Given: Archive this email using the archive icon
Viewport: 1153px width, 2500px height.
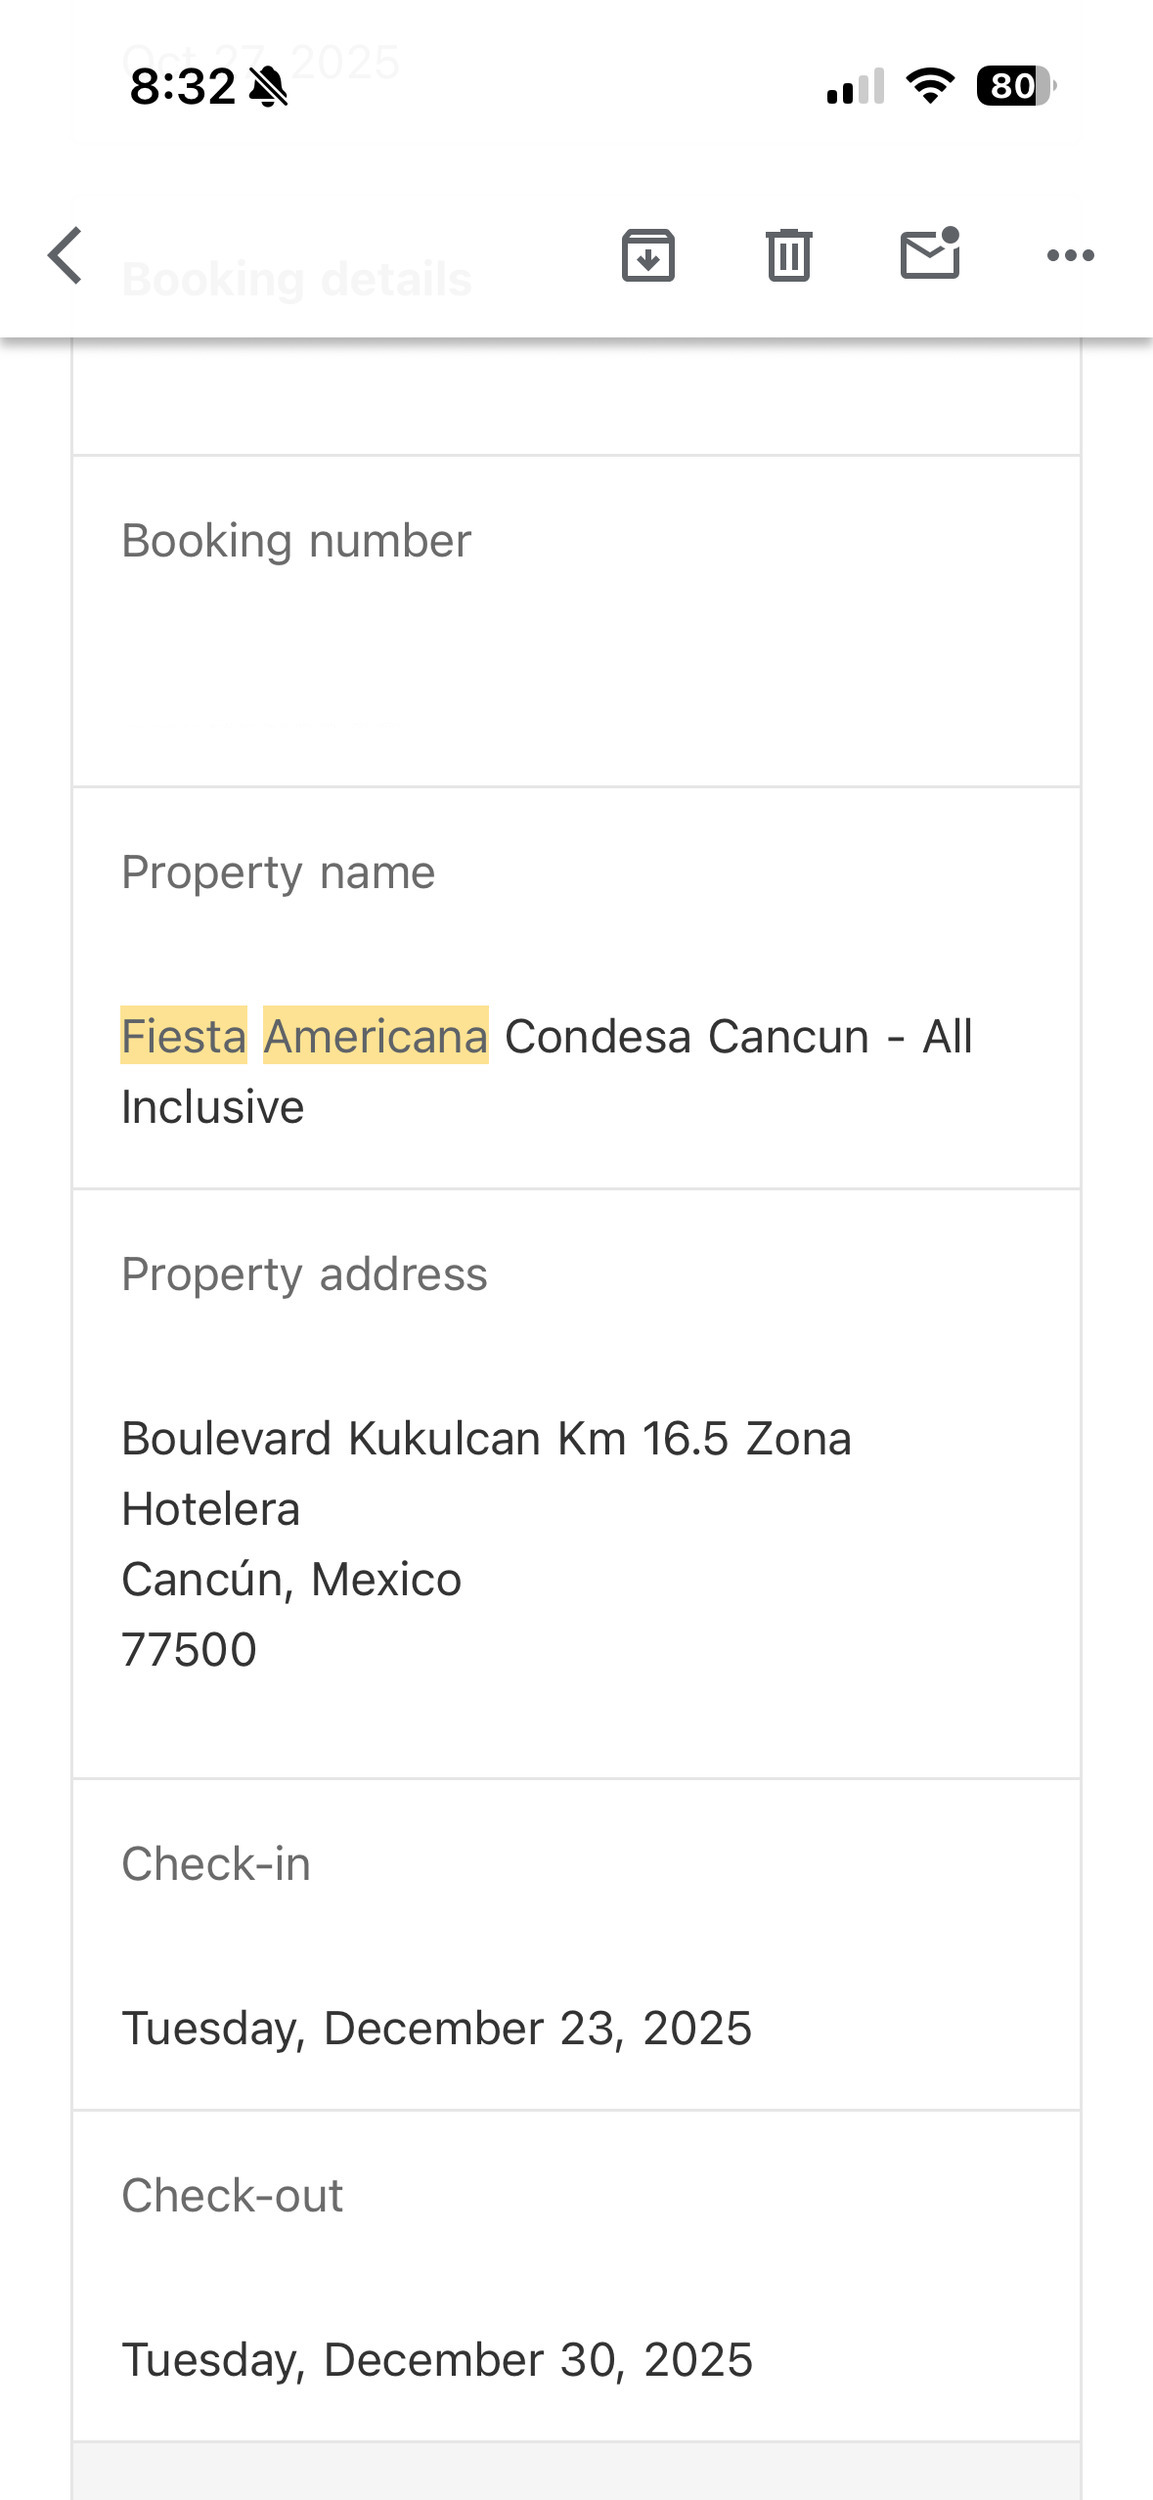Looking at the screenshot, I should pos(648,256).
